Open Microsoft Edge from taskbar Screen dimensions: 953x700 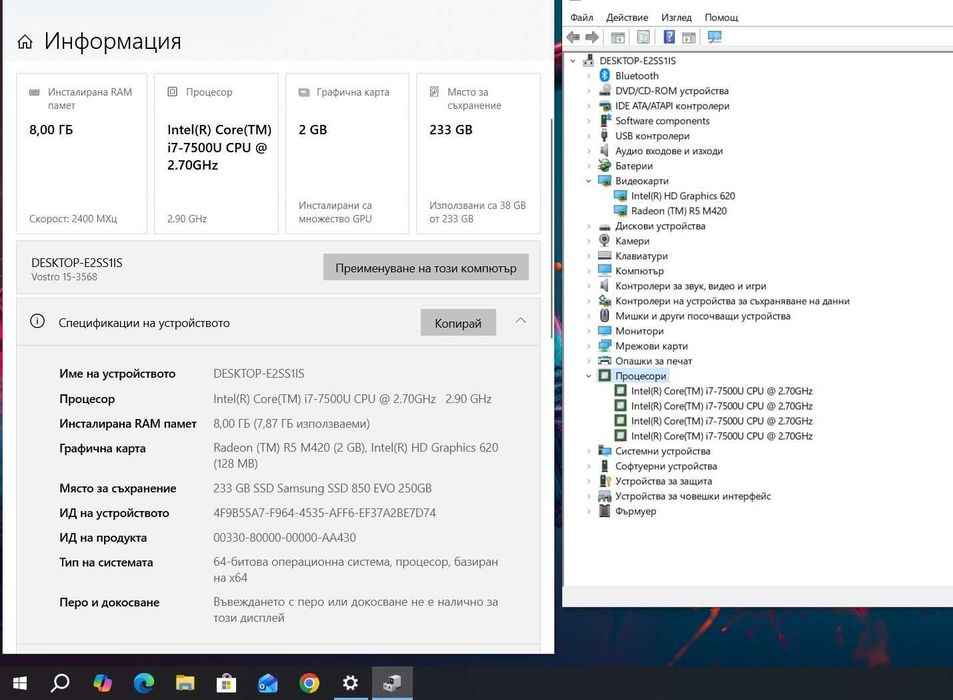click(143, 684)
